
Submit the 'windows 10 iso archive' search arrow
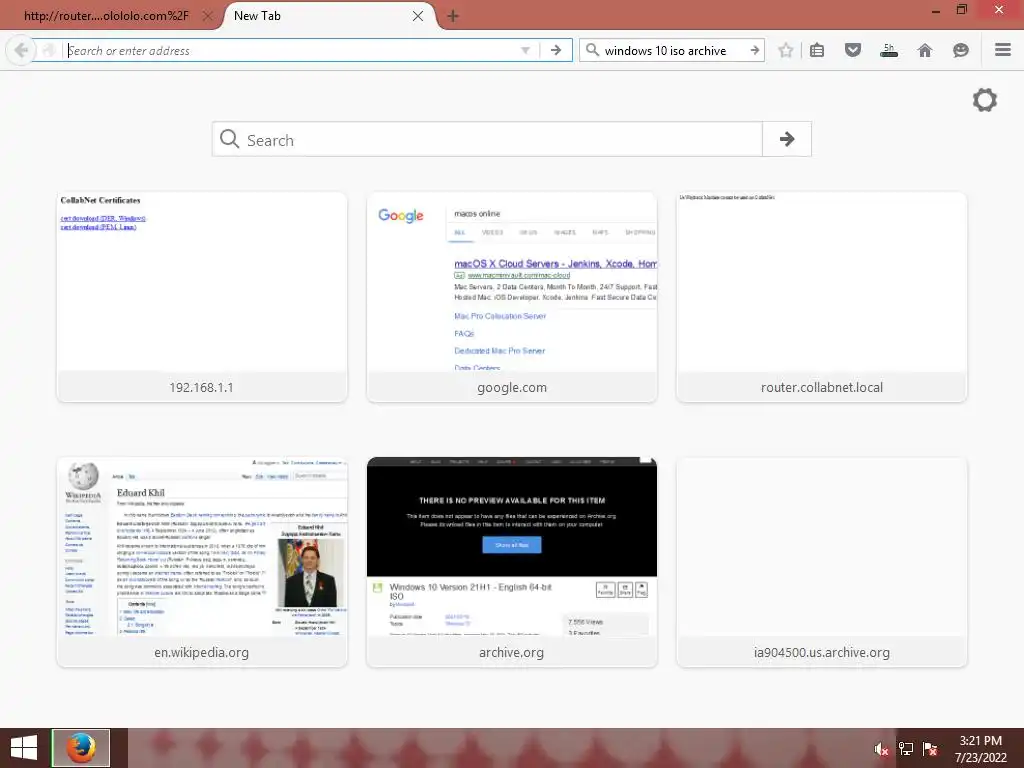[x=754, y=50]
